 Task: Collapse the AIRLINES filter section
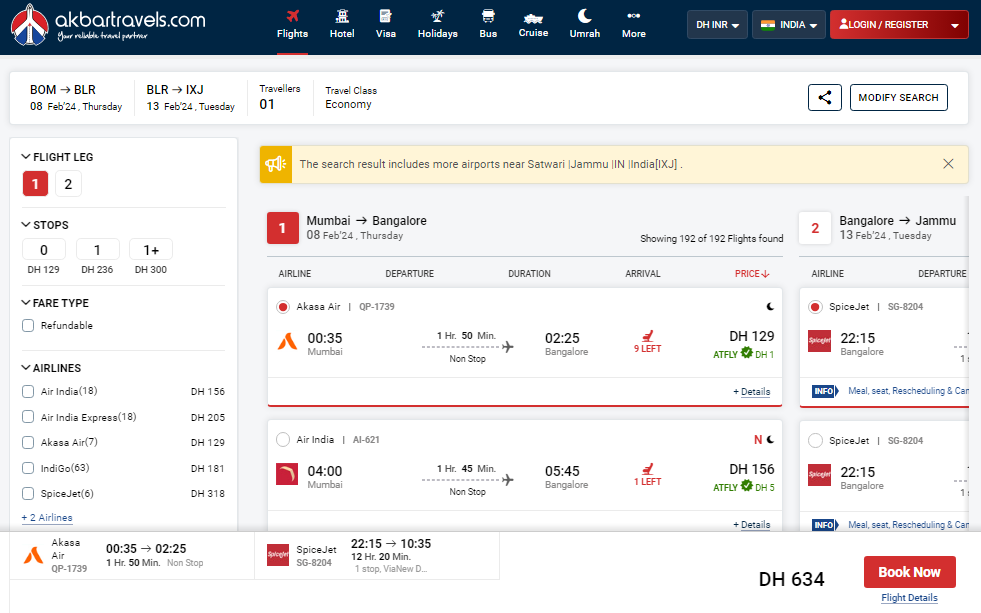point(26,368)
